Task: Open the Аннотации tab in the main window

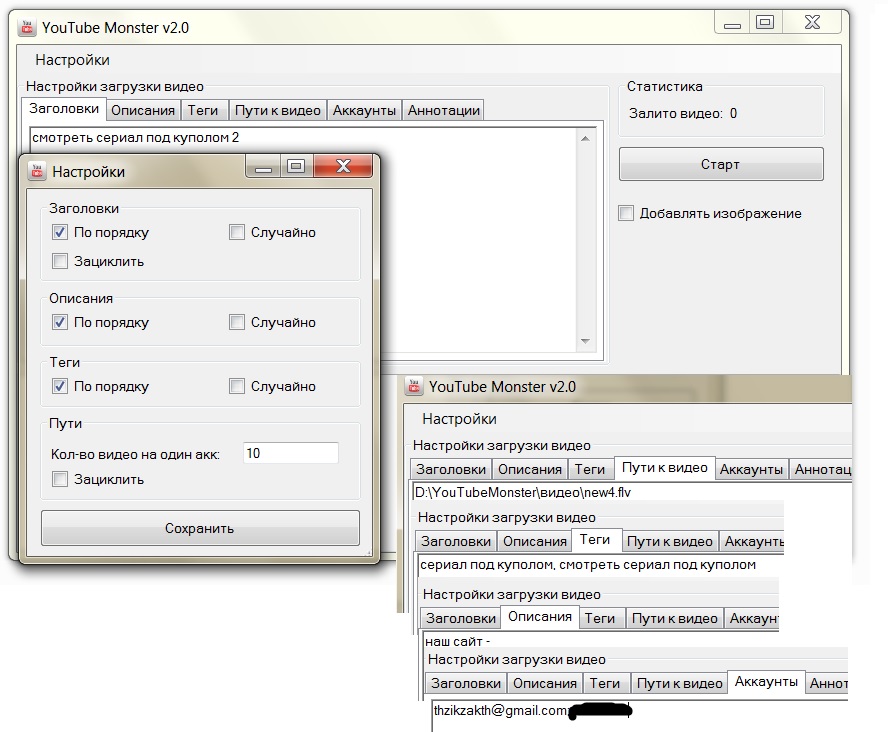Action: 443,110
